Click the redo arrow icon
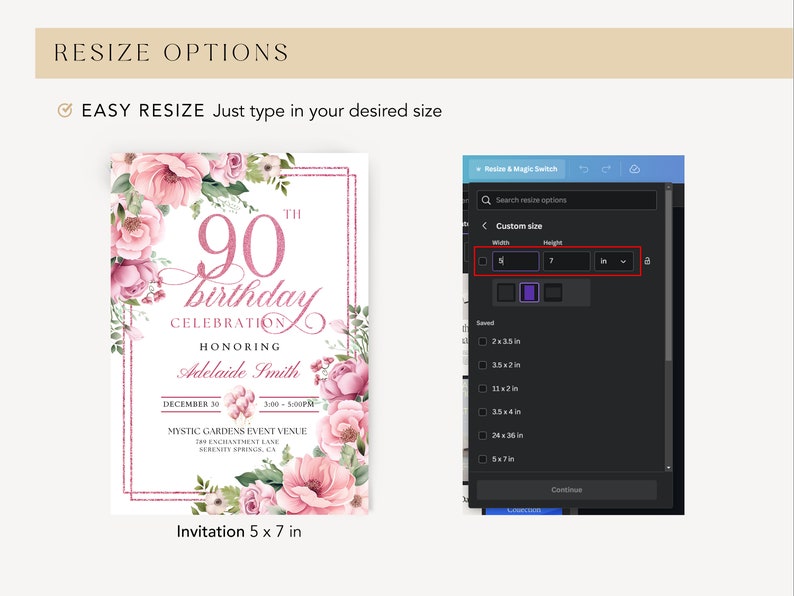Image resolution: width=794 pixels, height=596 pixels. (x=606, y=169)
